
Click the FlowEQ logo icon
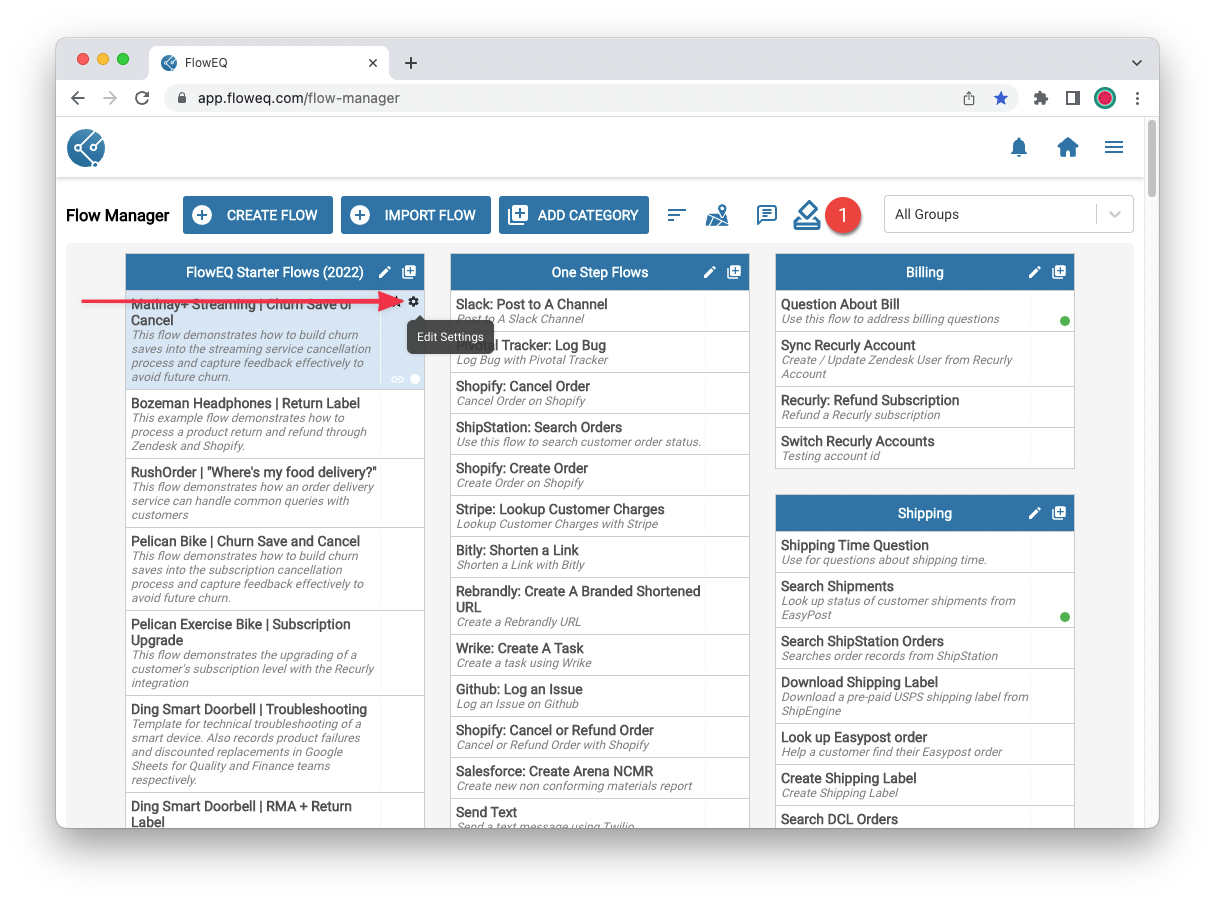(86, 148)
